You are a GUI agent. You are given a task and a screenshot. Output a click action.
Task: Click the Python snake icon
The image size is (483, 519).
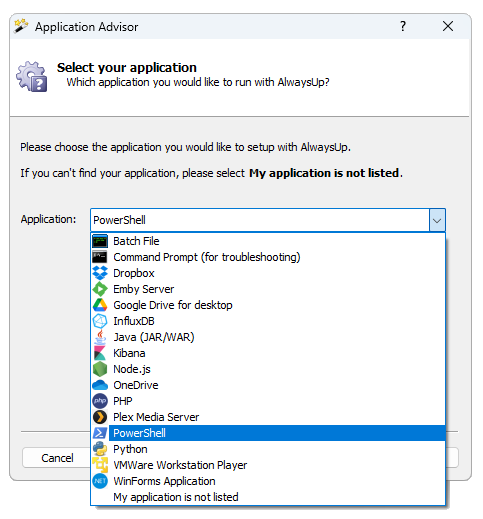tap(100, 449)
